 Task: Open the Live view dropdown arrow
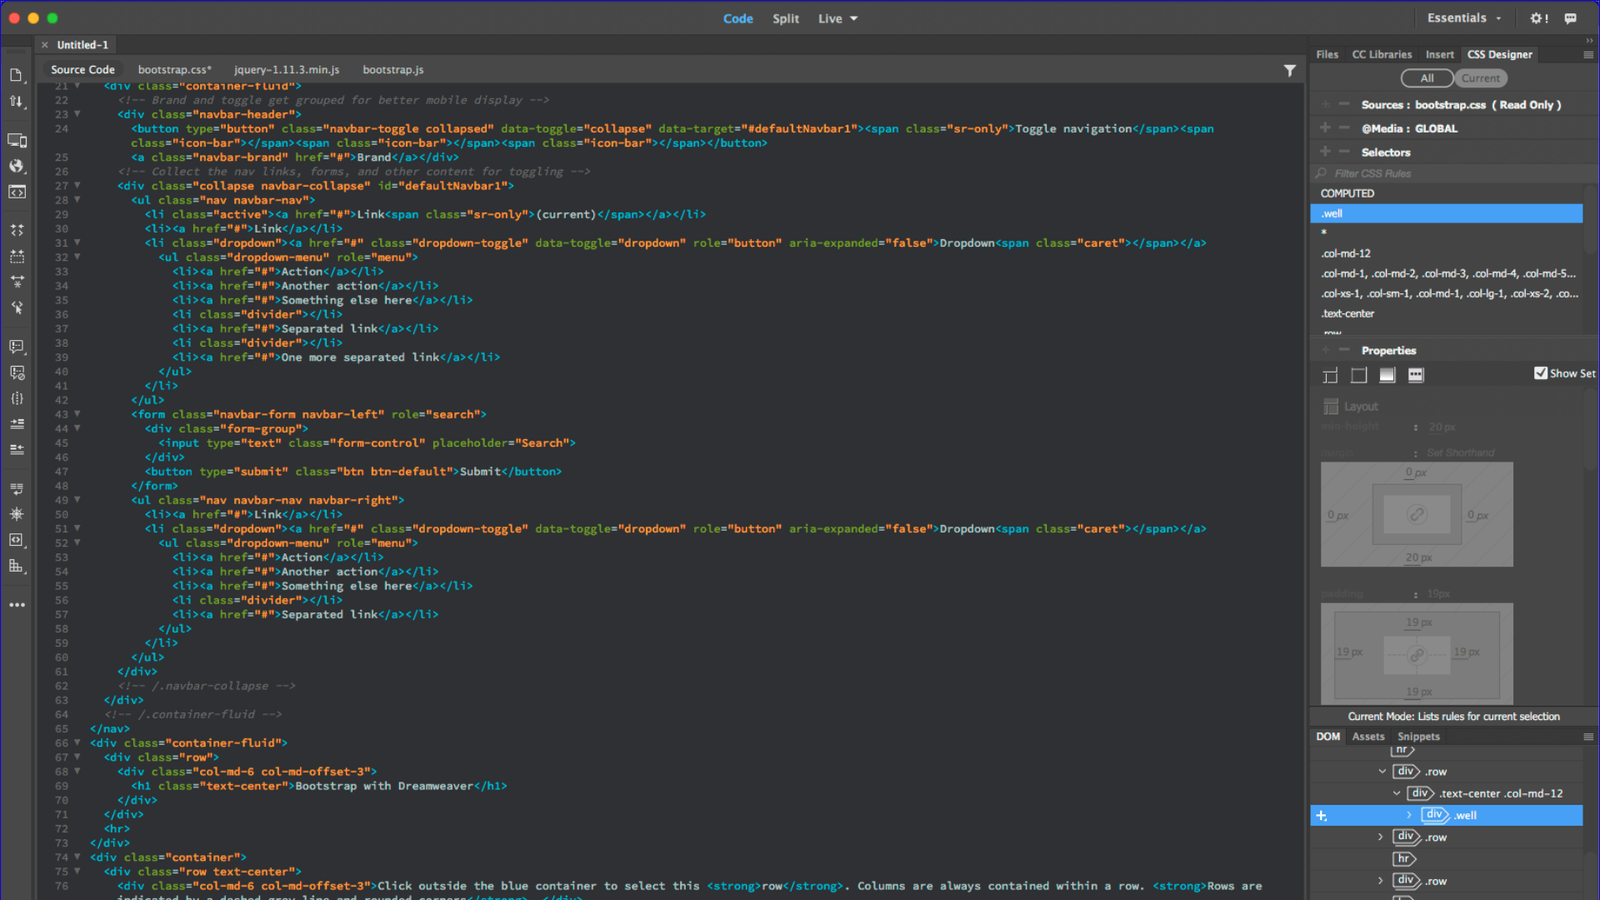coord(854,19)
